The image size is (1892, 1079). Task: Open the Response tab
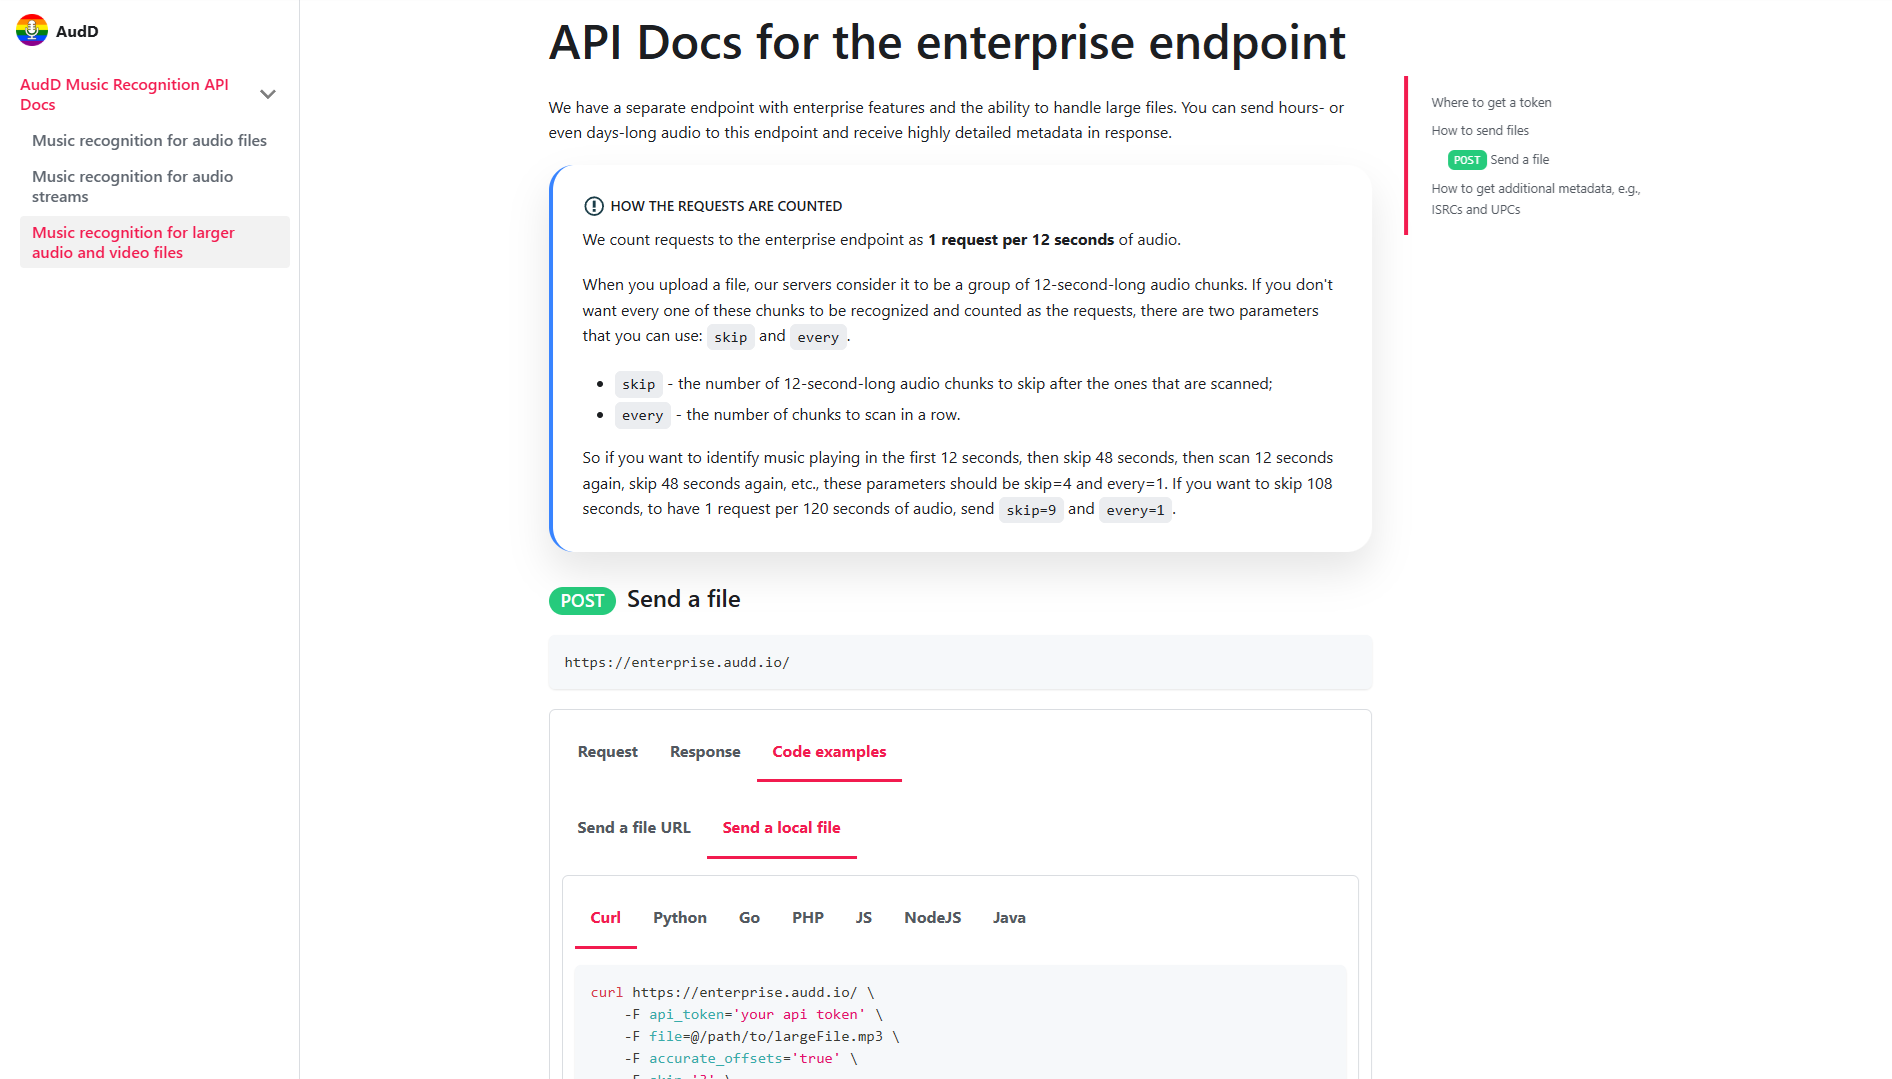(x=704, y=751)
